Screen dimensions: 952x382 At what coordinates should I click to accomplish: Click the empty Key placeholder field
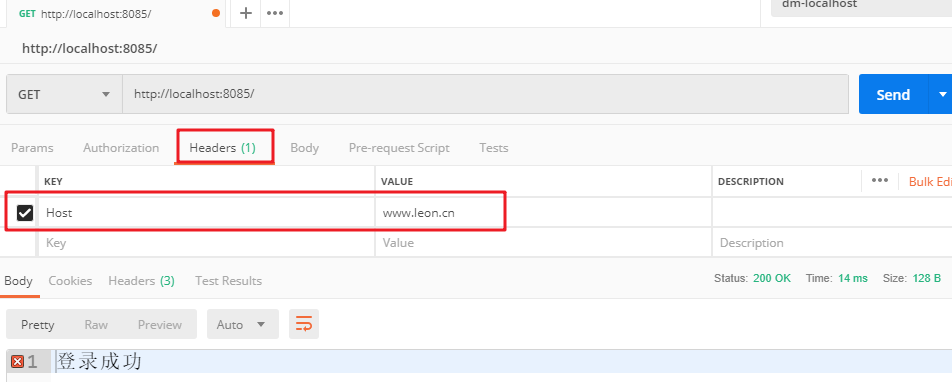coord(206,242)
